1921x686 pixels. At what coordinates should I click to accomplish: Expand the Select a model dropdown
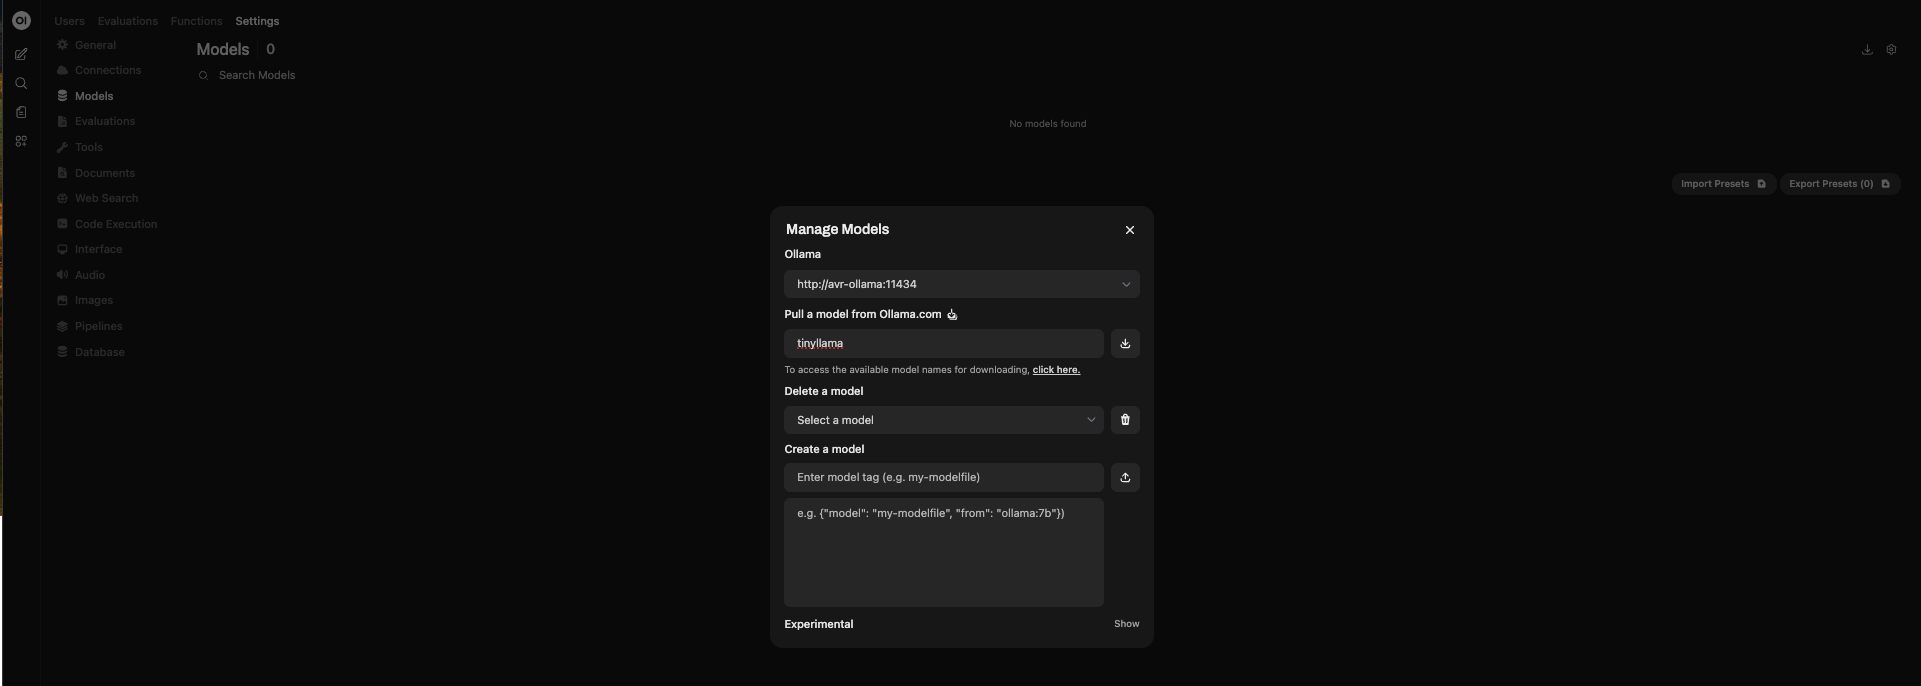(943, 420)
